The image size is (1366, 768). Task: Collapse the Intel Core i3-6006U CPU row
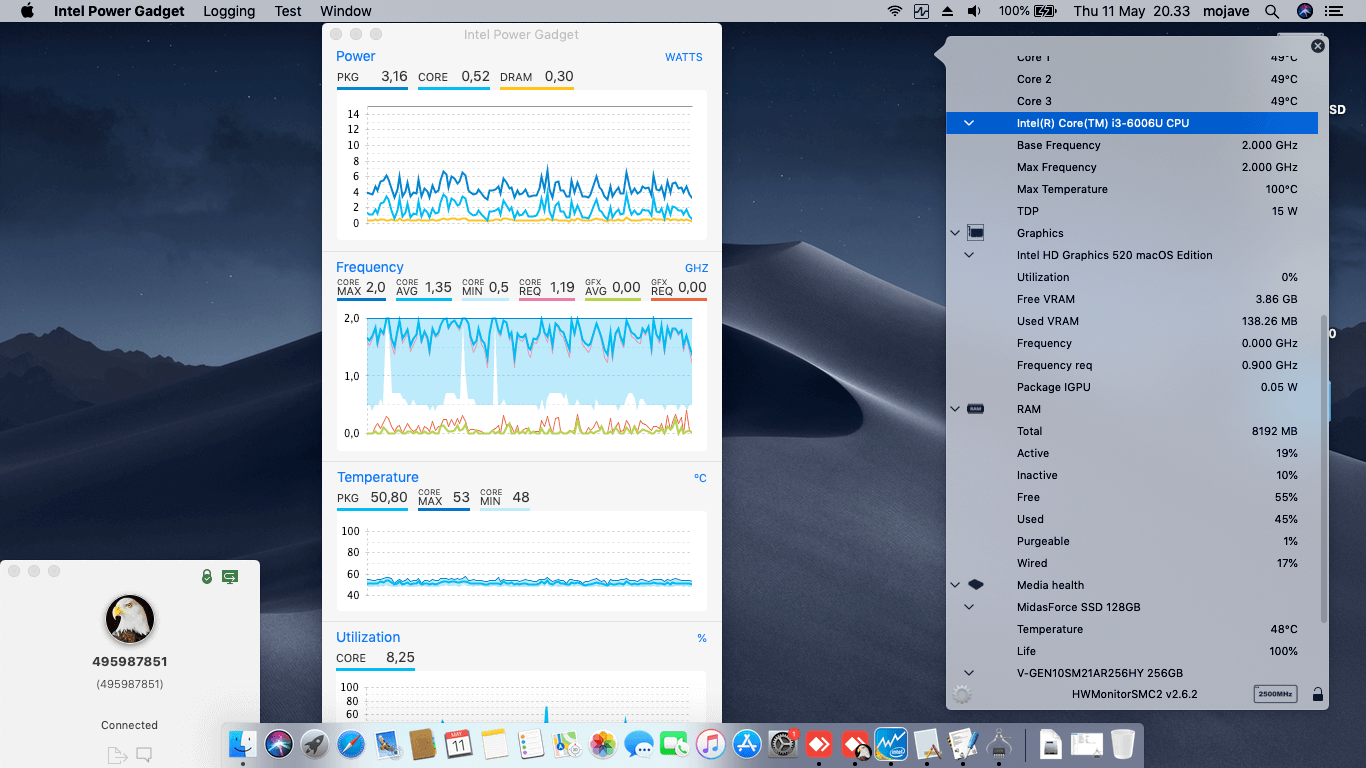click(x=968, y=123)
